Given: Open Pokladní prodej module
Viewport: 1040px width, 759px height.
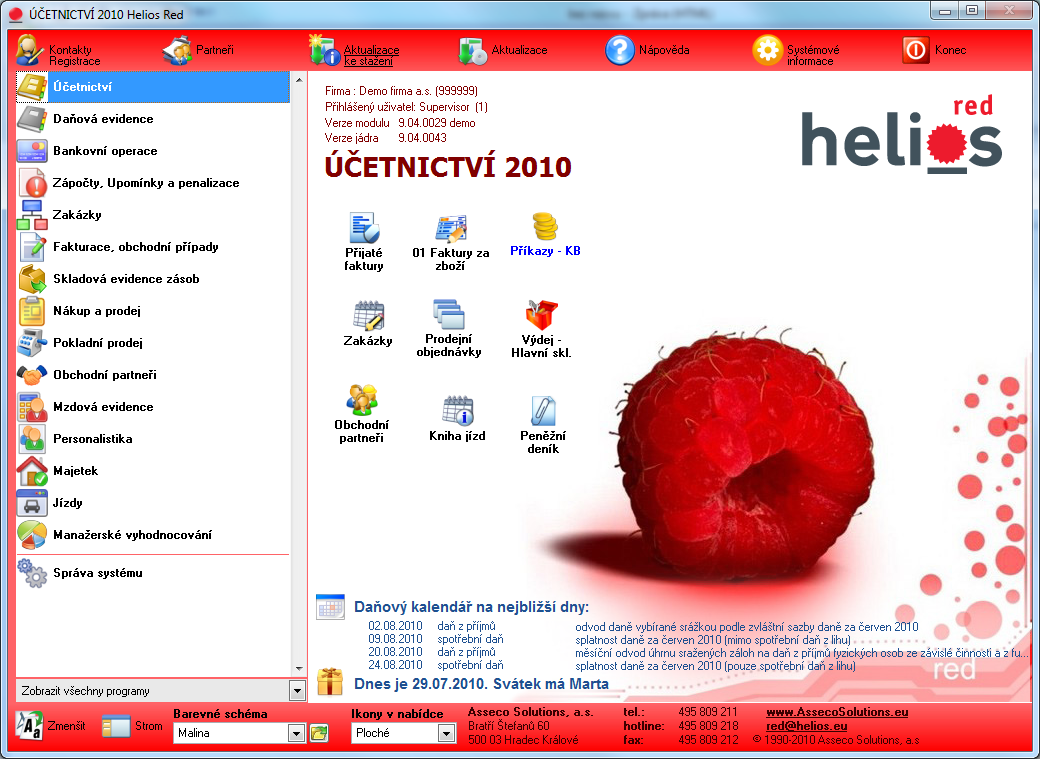Looking at the screenshot, I should 153,343.
